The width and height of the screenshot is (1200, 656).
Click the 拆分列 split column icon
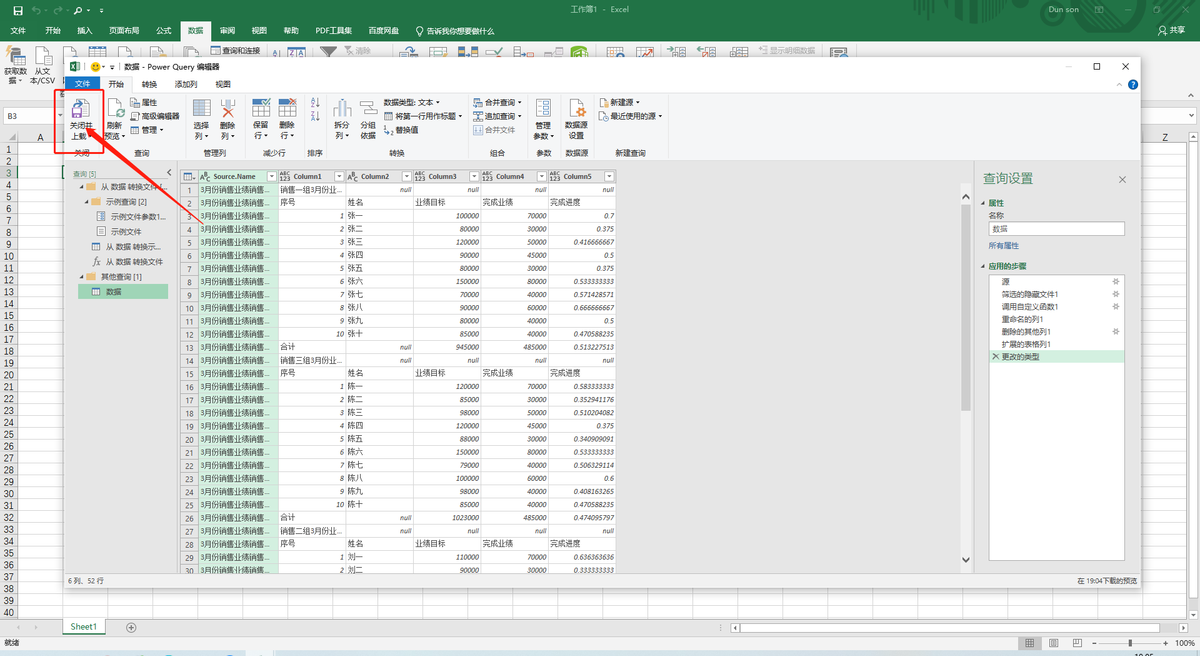[341, 111]
